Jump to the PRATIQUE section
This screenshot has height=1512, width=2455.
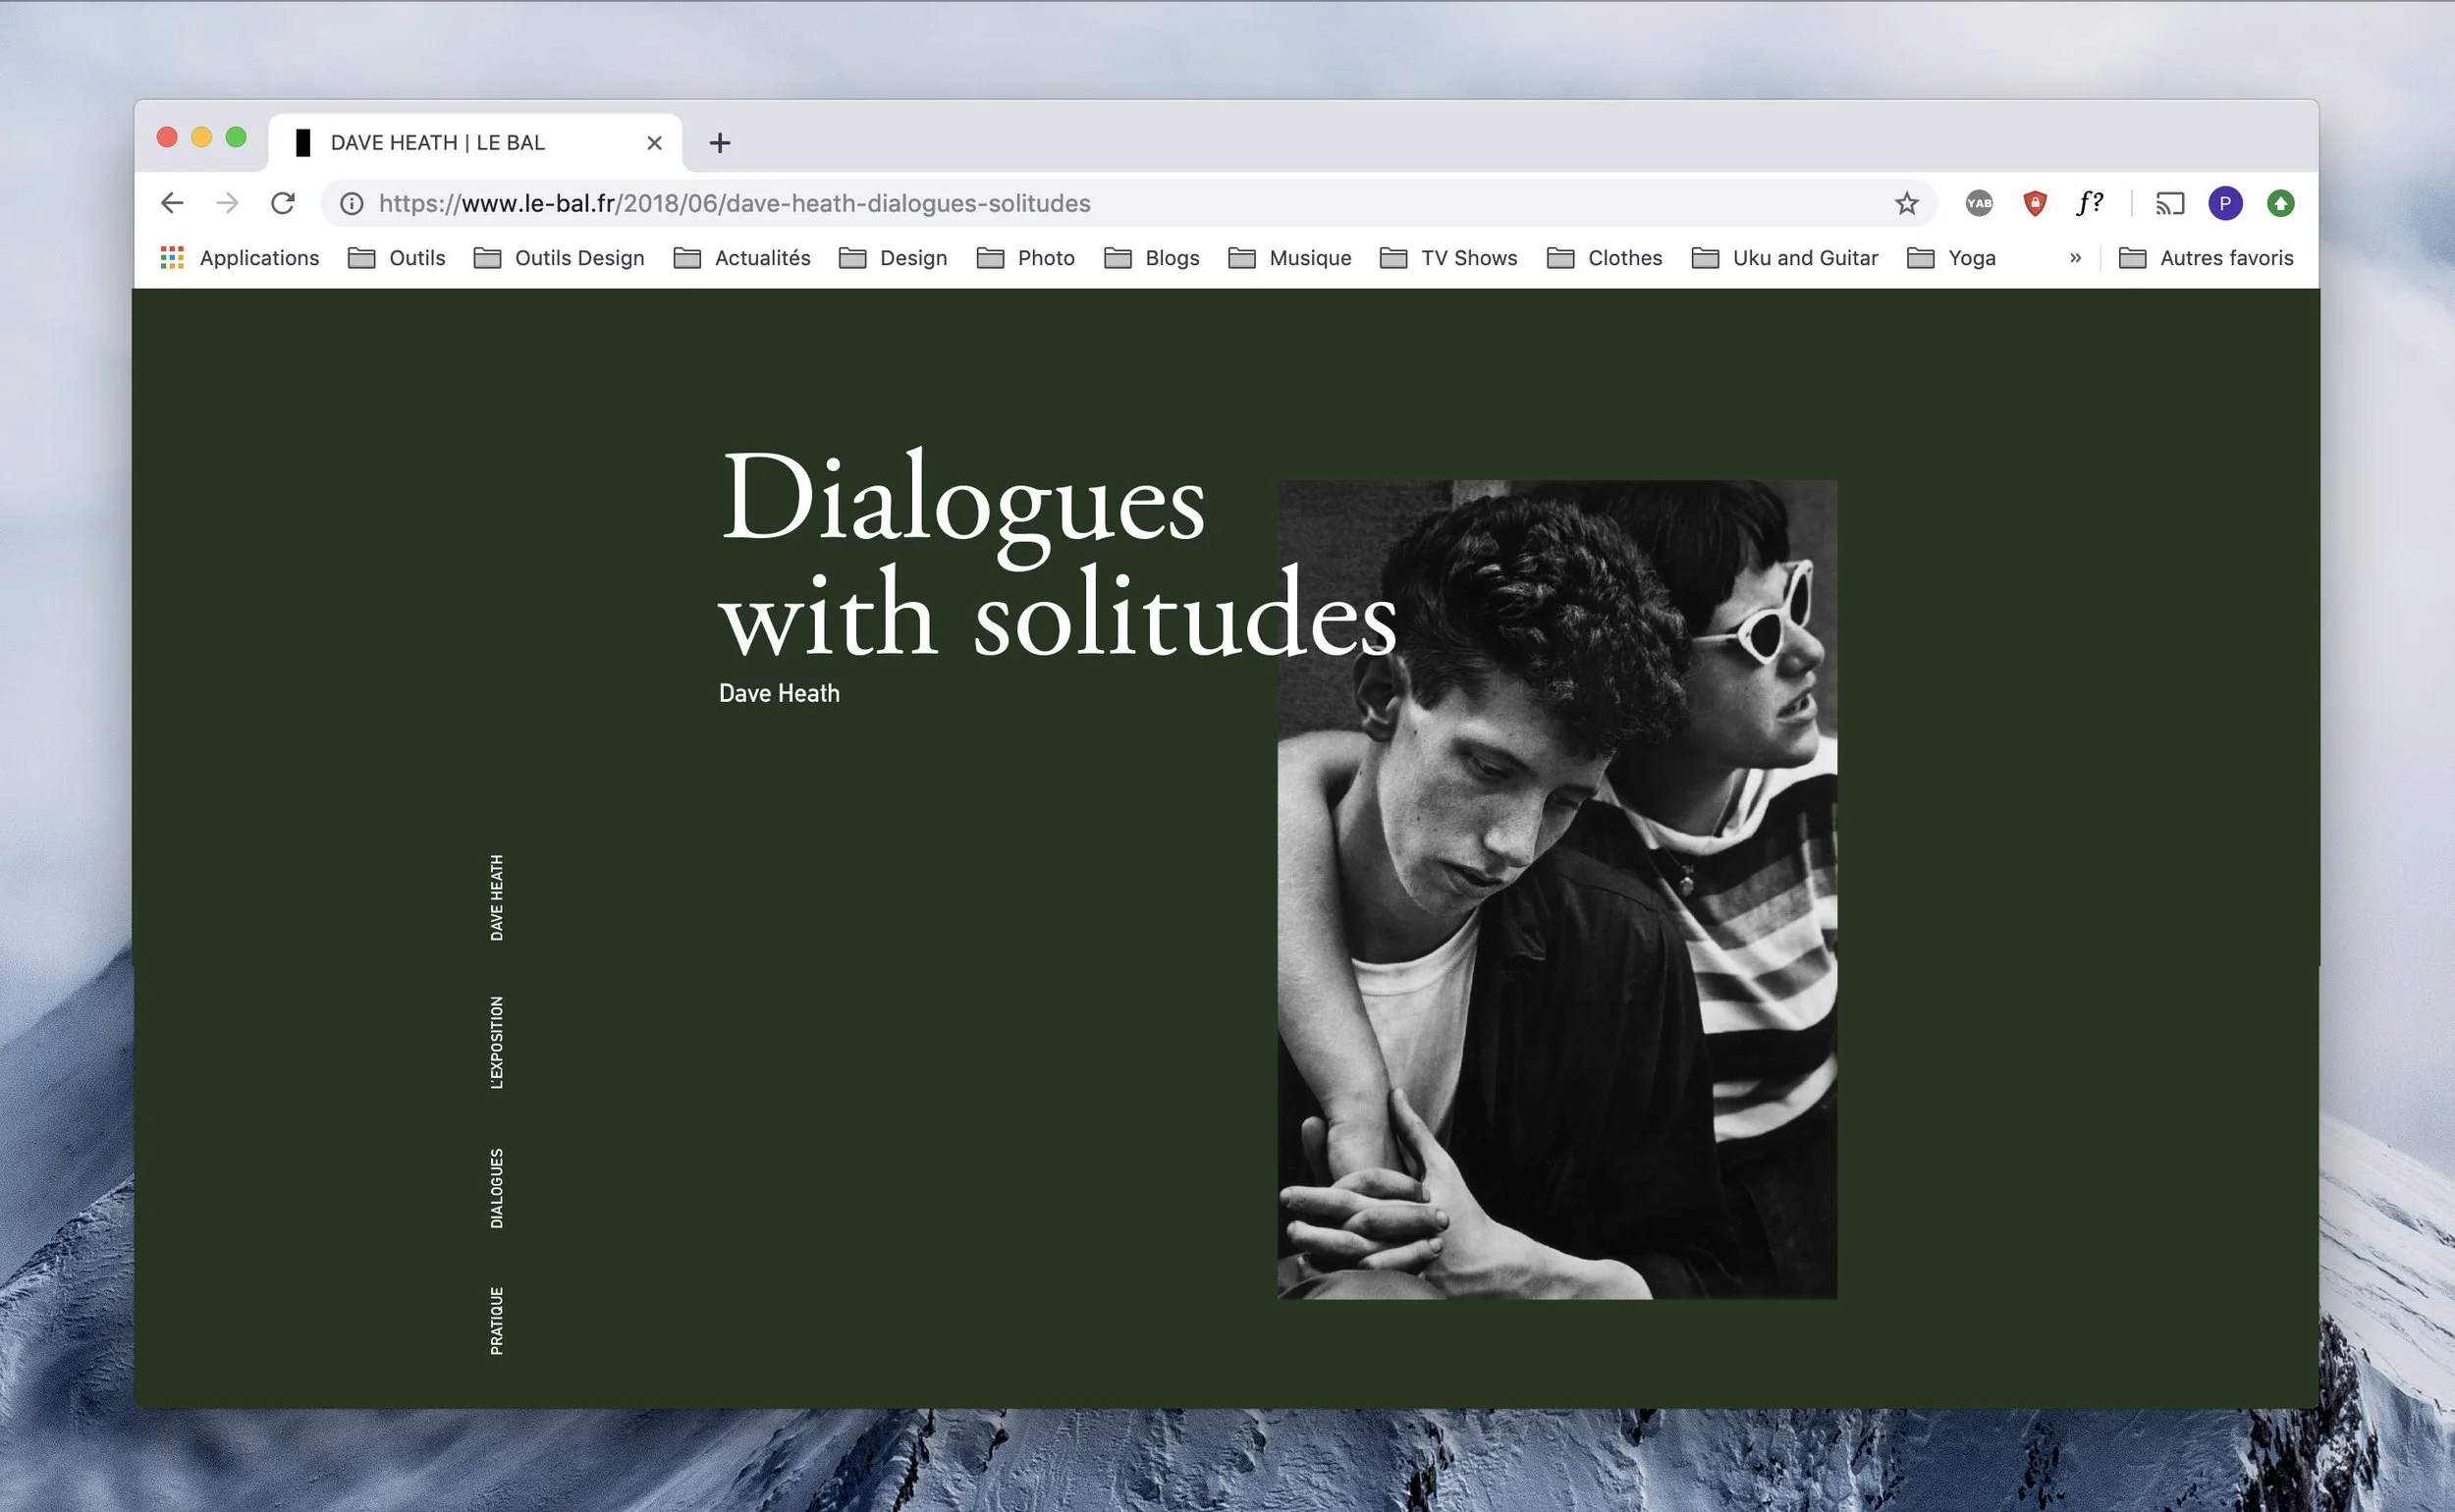pyautogui.click(x=497, y=1321)
